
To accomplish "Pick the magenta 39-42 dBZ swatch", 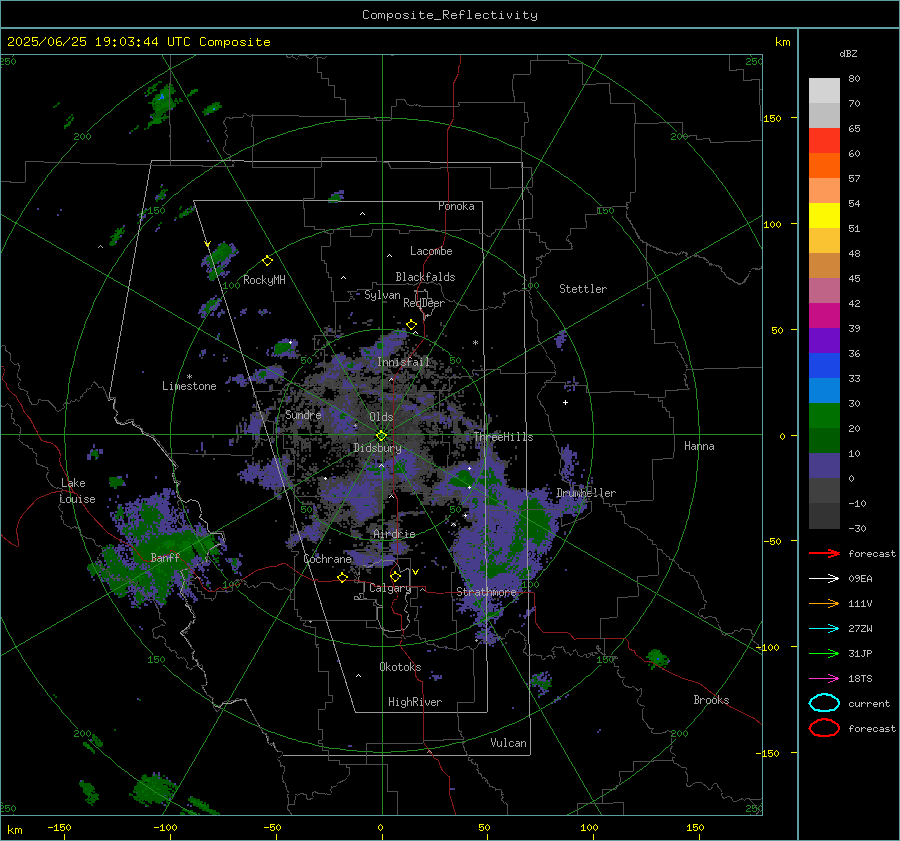I will 824,316.
